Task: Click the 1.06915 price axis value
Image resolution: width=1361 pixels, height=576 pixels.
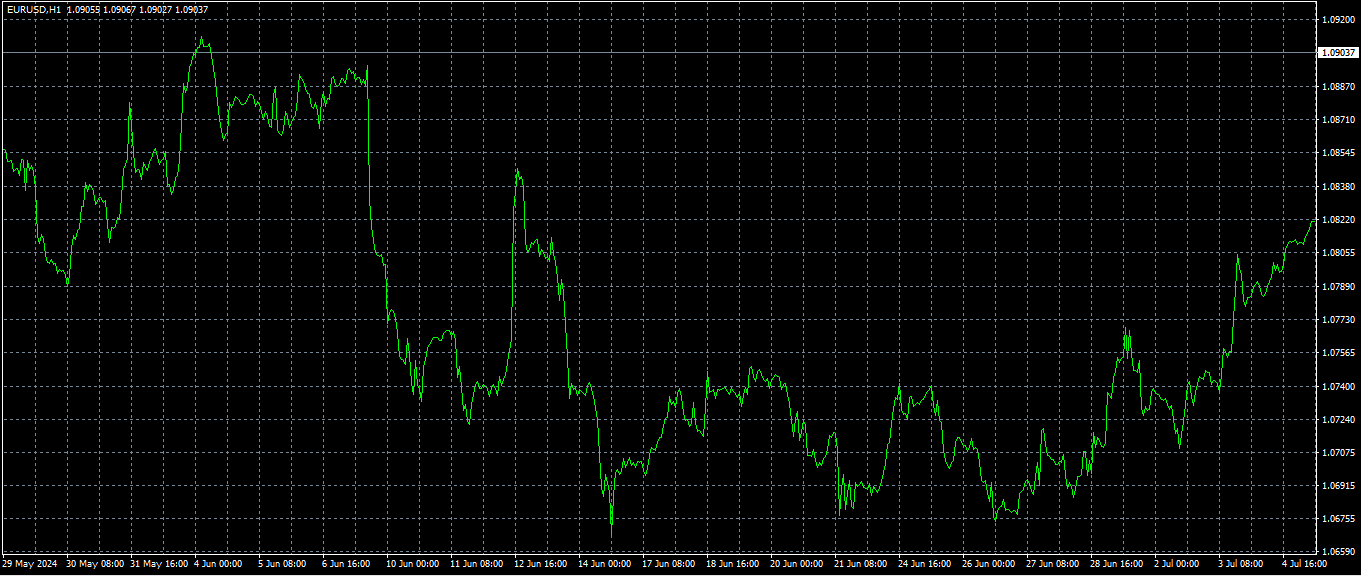Action: coord(1337,486)
